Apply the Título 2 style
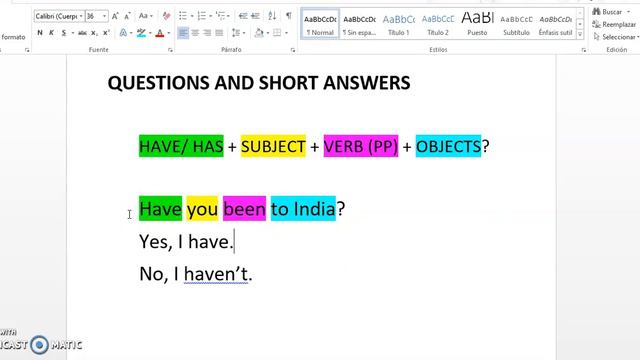This screenshot has width=640, height=360. [438, 24]
